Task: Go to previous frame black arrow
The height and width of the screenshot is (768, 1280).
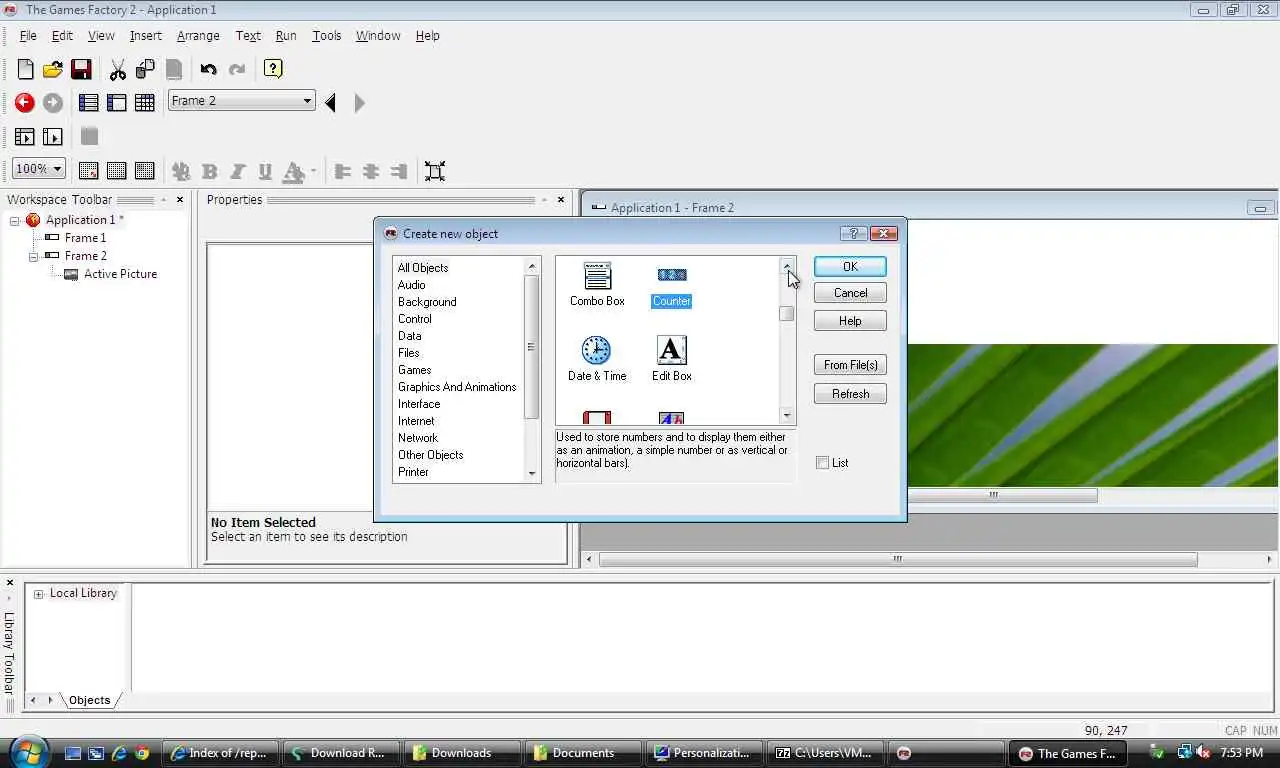Action: coord(331,103)
